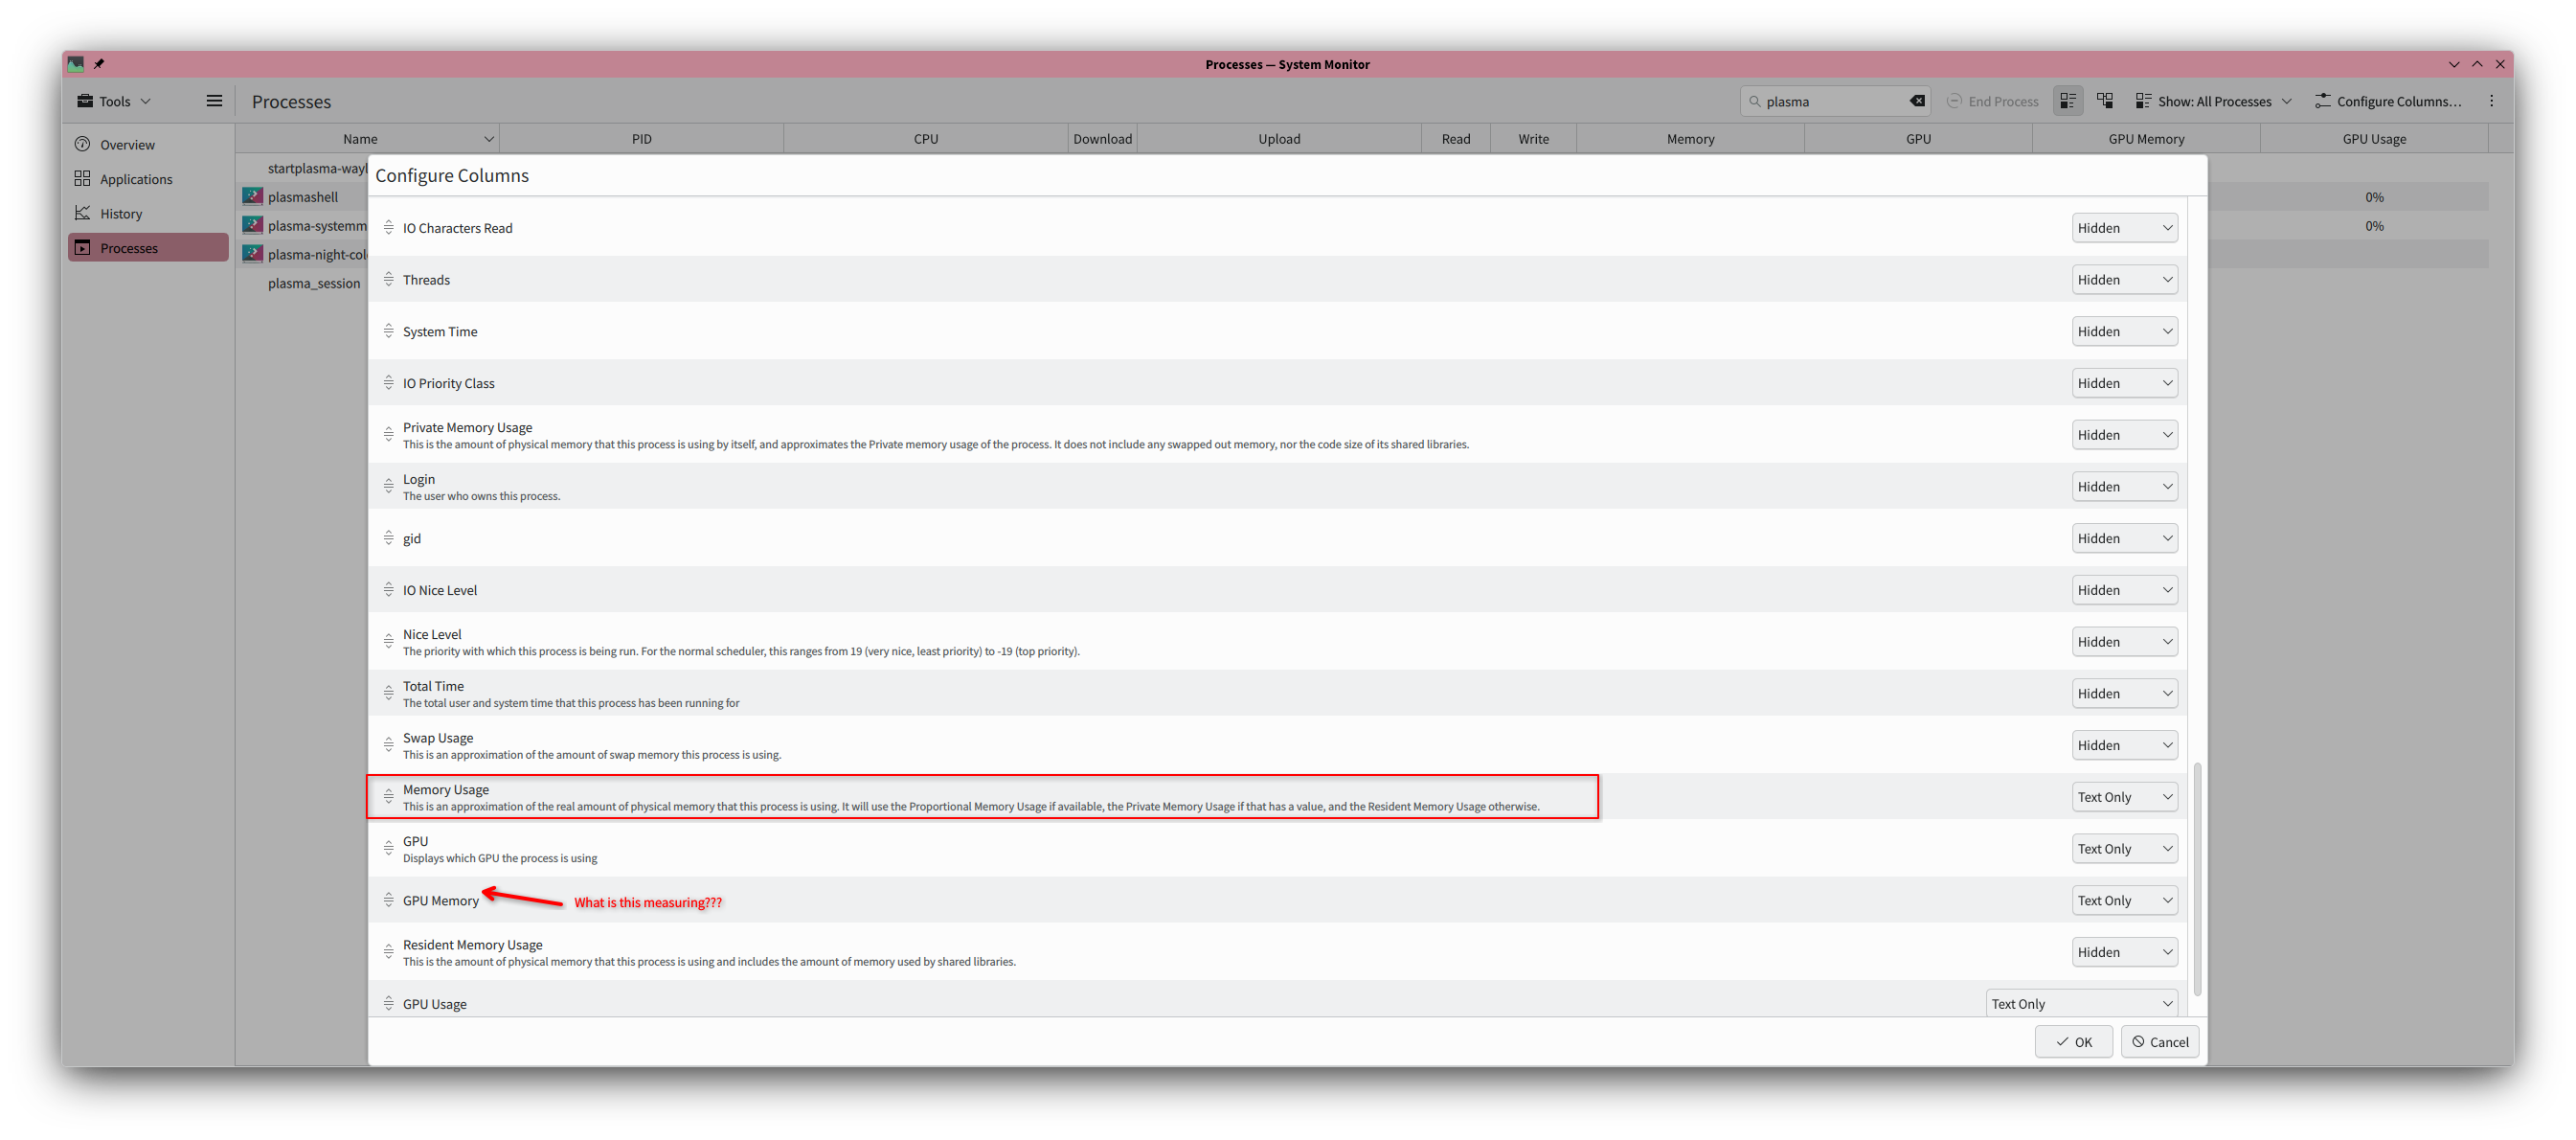Open the toolbar three-dot overflow menu
2576x1140 pixels.
tap(2491, 101)
